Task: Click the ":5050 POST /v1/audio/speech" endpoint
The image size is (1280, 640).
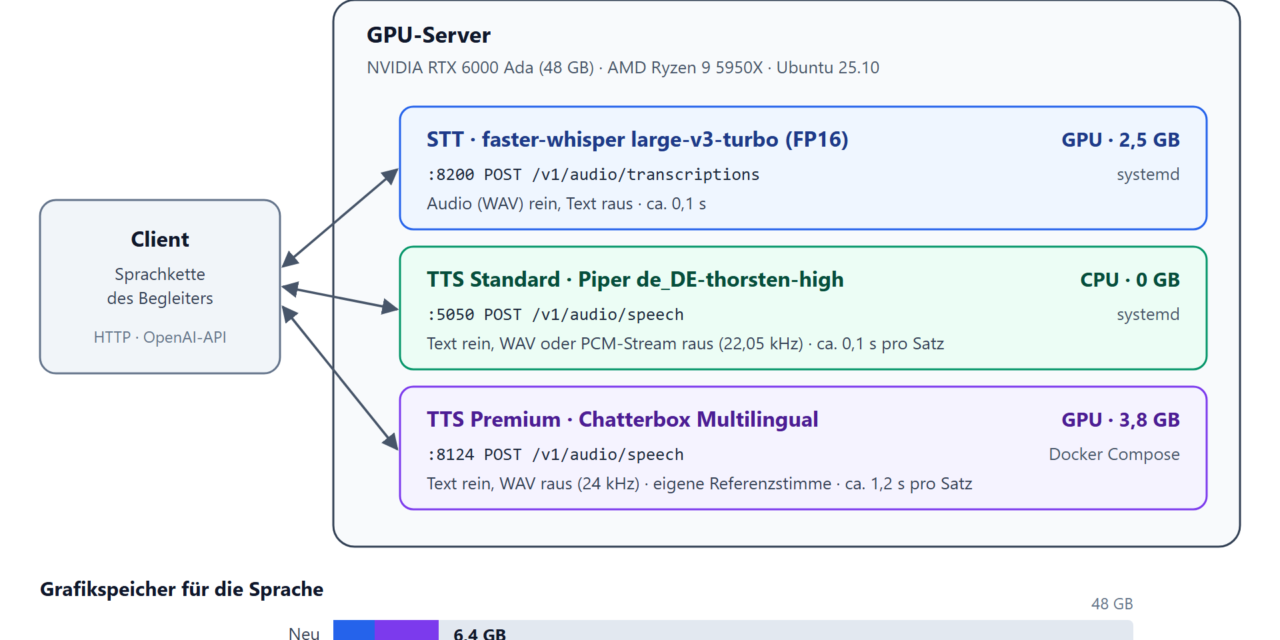Action: tap(555, 314)
